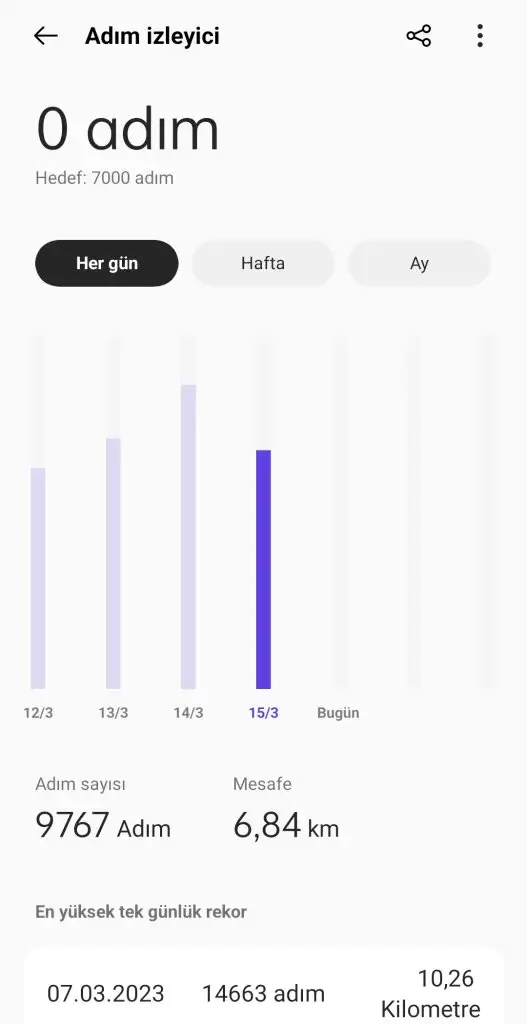
Task: Tap the Bugün date label
Action: (x=338, y=712)
